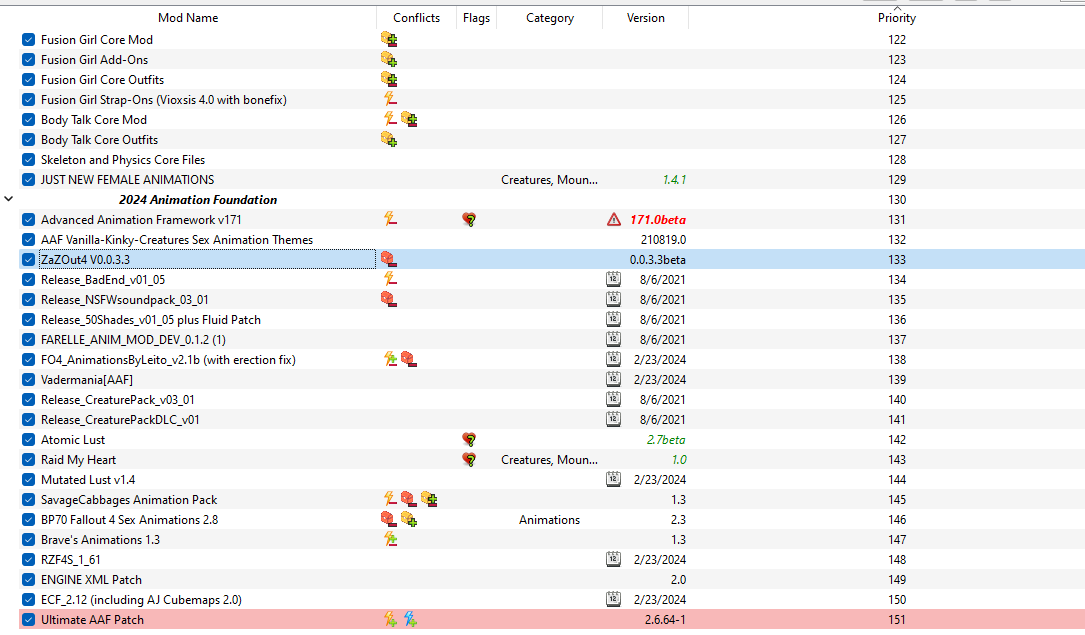The height and width of the screenshot is (635, 1085).
Task: Click the 0.0.3.3beta version cell
Action: (x=657, y=259)
